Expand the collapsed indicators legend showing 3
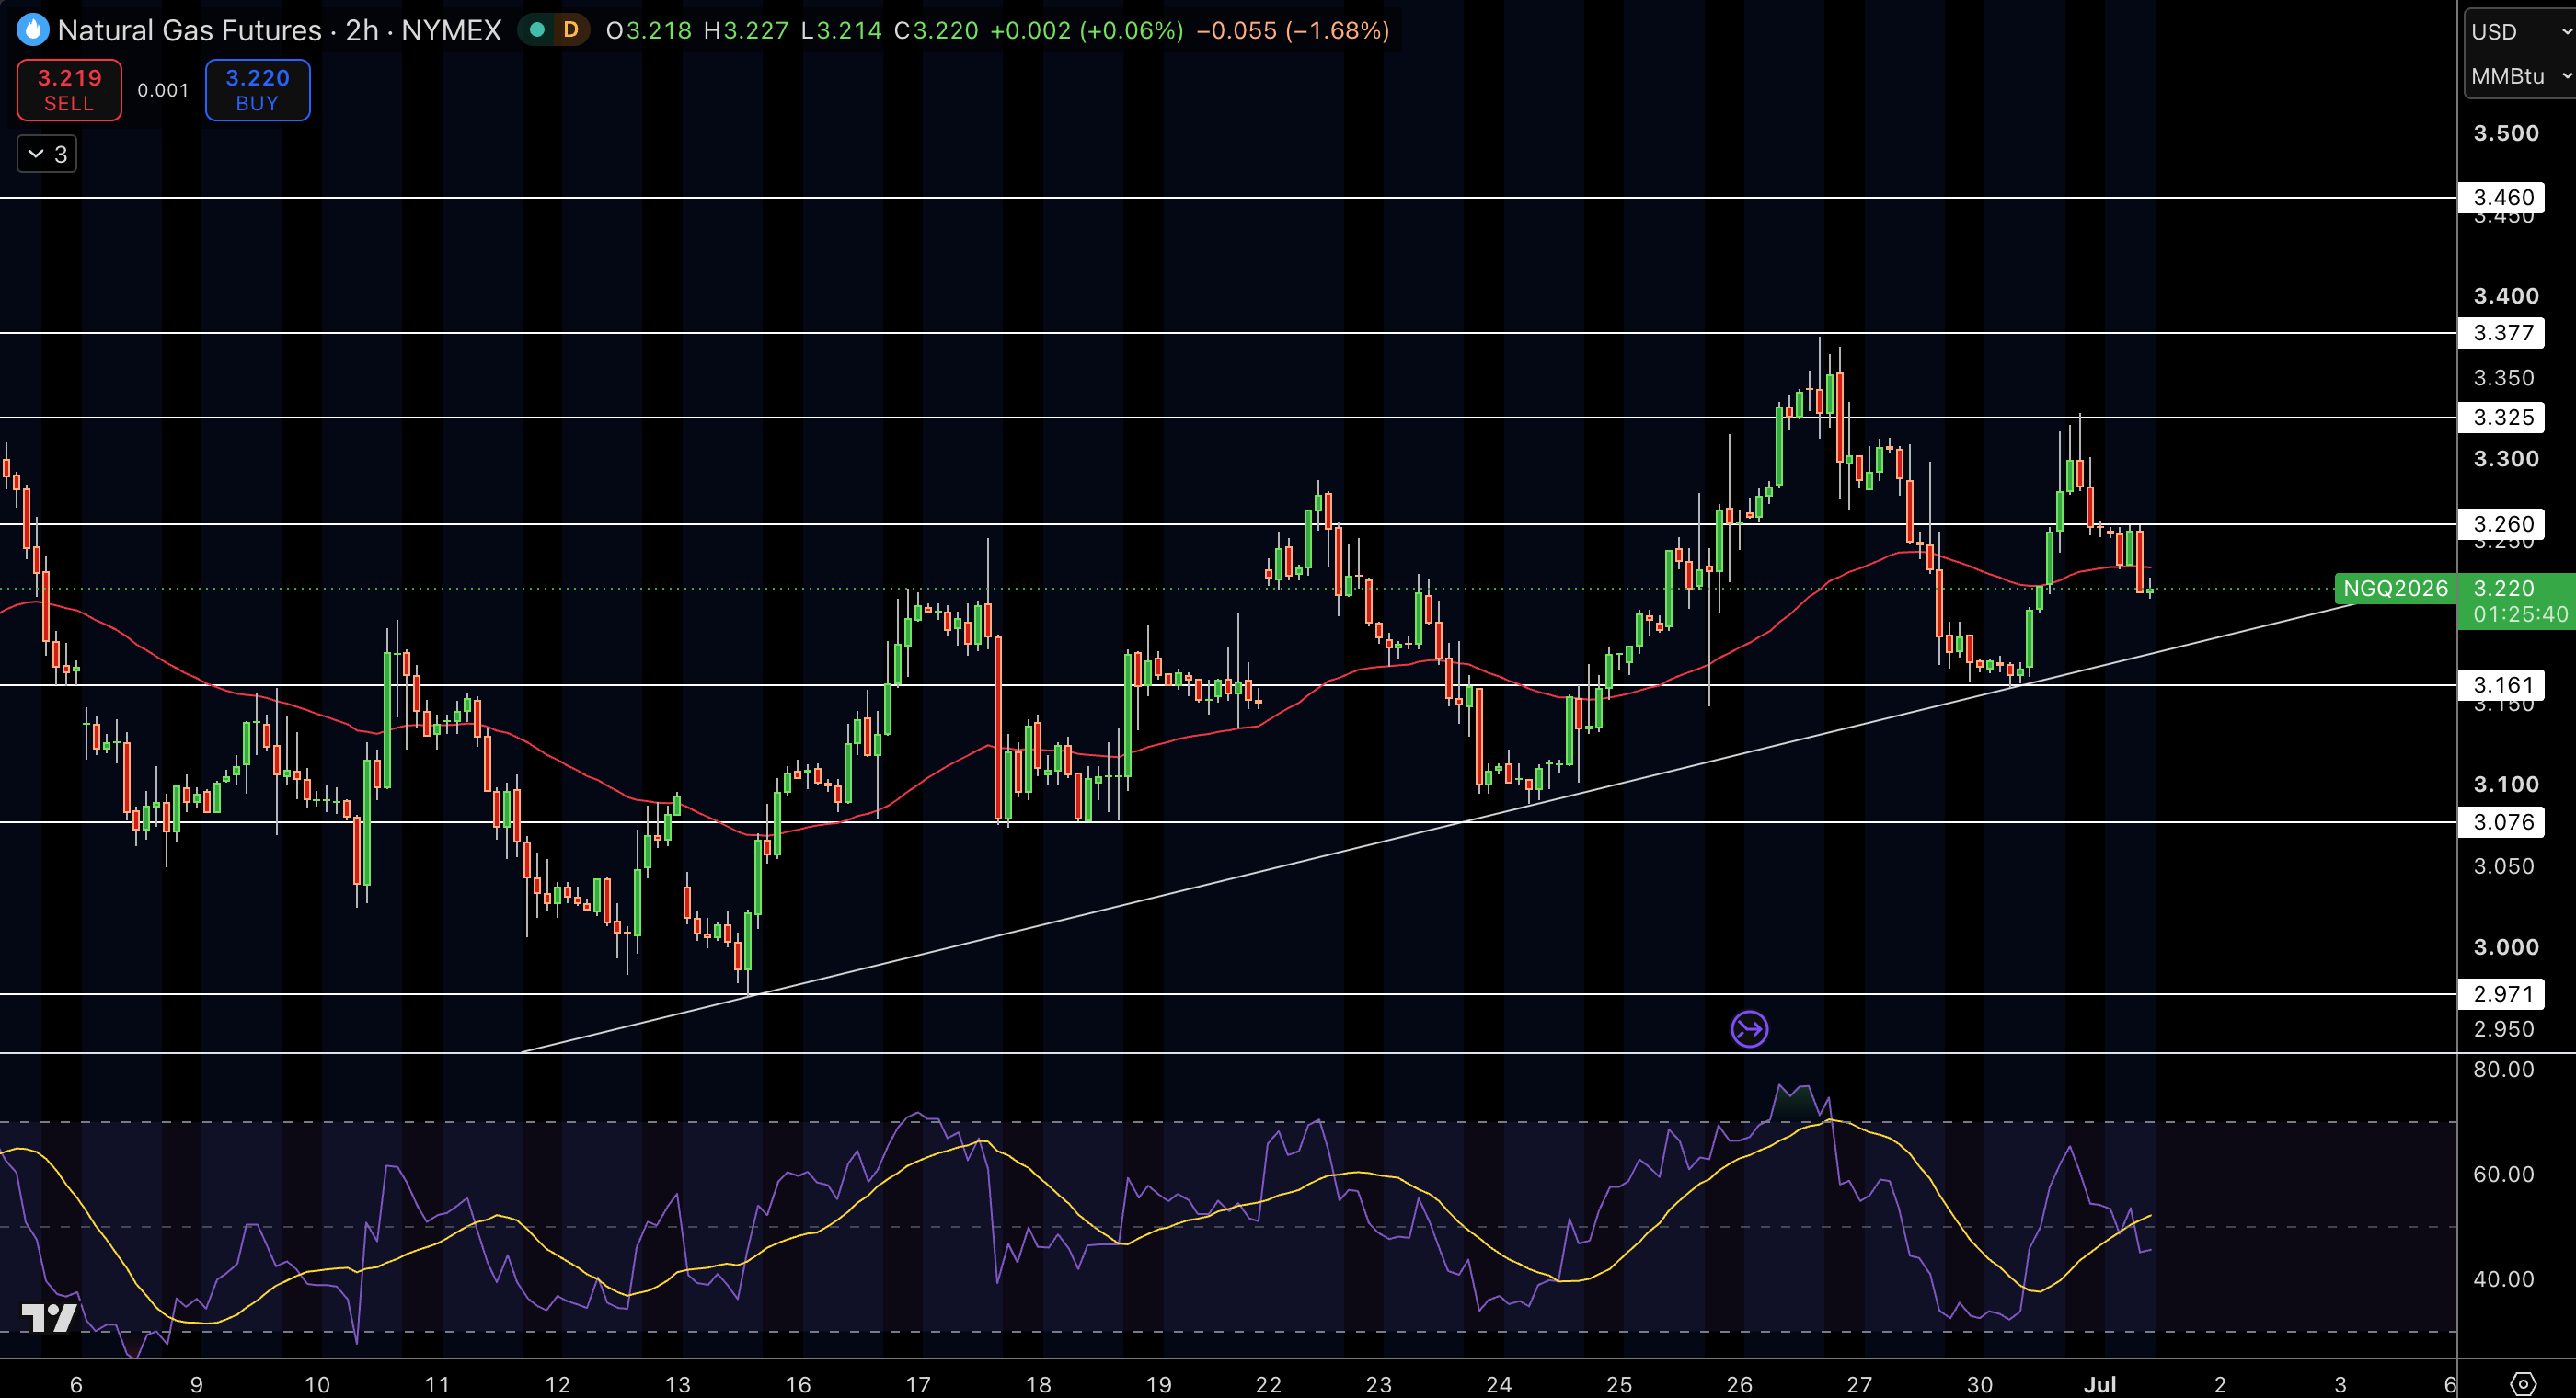This screenshot has height=1398, width=2576. click(x=47, y=154)
